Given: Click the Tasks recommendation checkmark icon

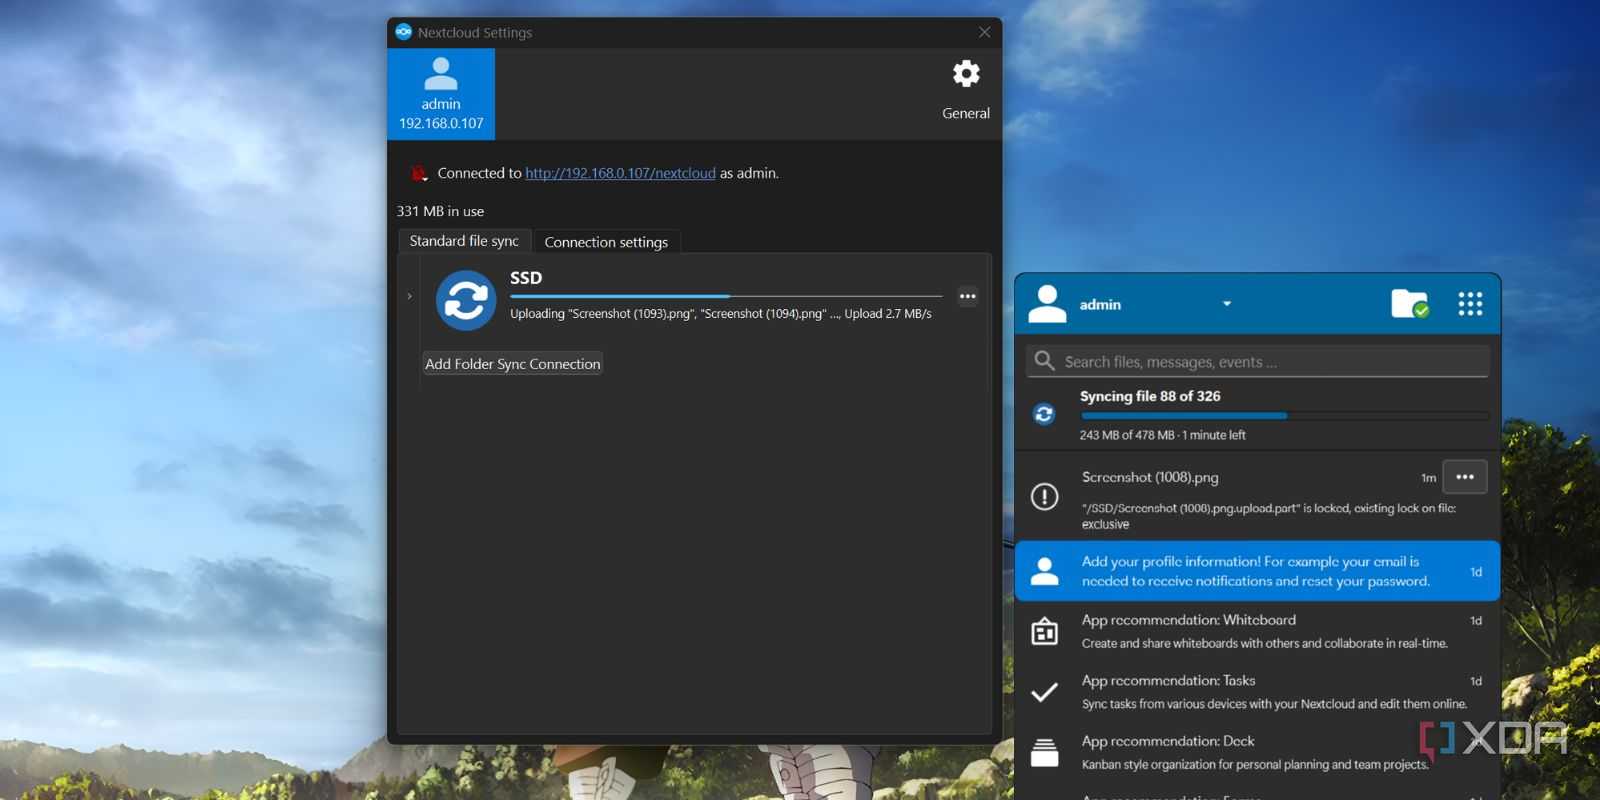Looking at the screenshot, I should 1044,692.
